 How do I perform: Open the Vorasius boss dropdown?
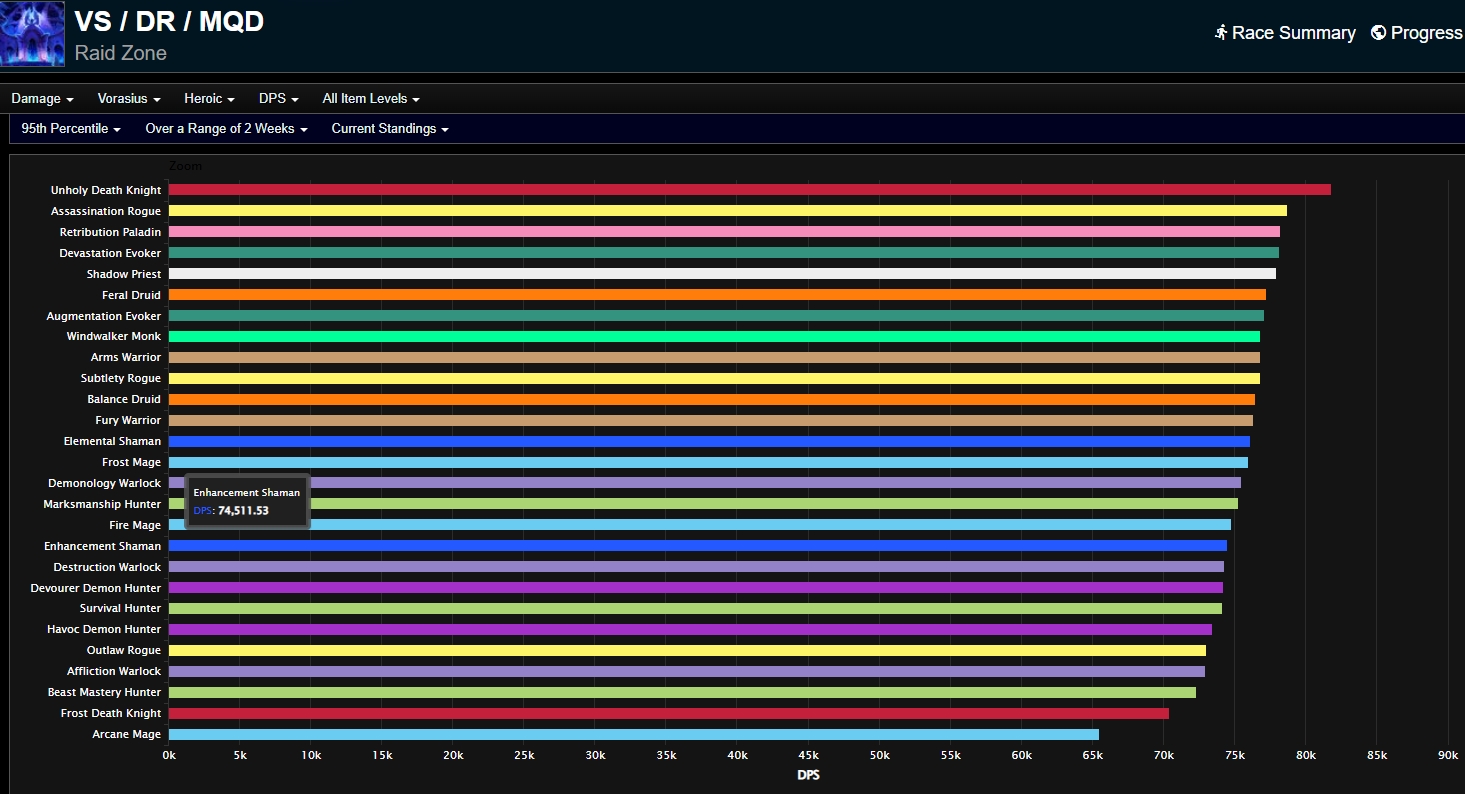[x=129, y=99]
